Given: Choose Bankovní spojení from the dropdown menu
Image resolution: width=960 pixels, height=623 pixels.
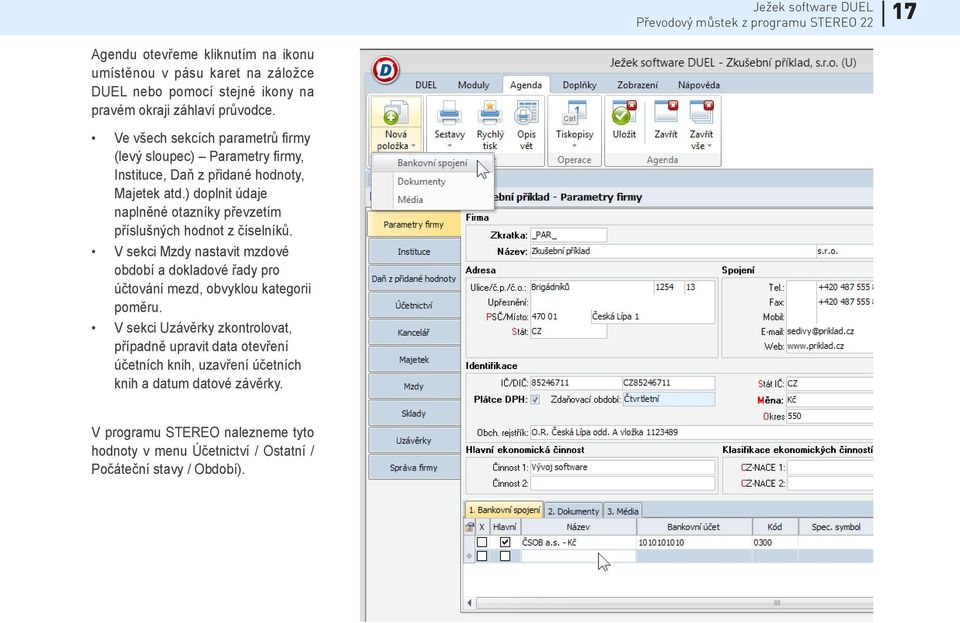Looking at the screenshot, I should [x=432, y=163].
